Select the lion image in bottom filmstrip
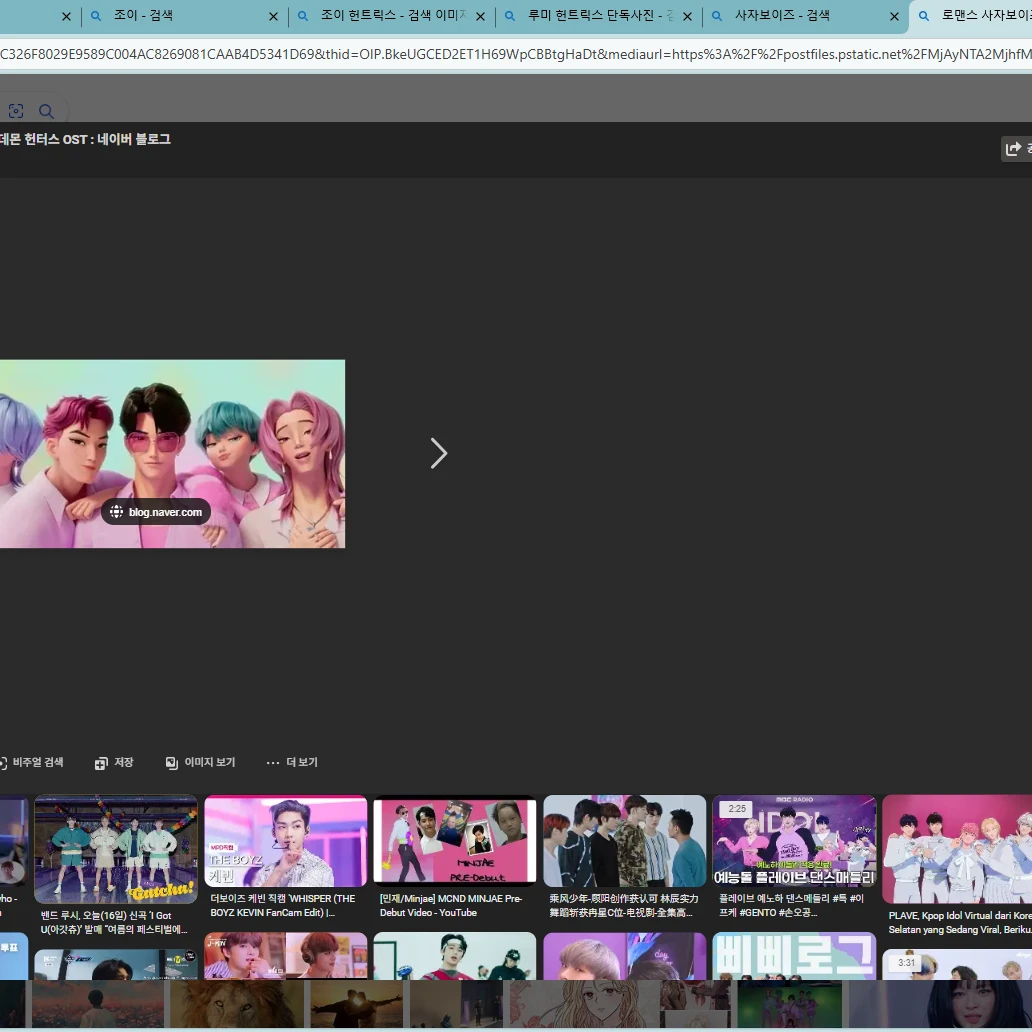 pos(237,1003)
